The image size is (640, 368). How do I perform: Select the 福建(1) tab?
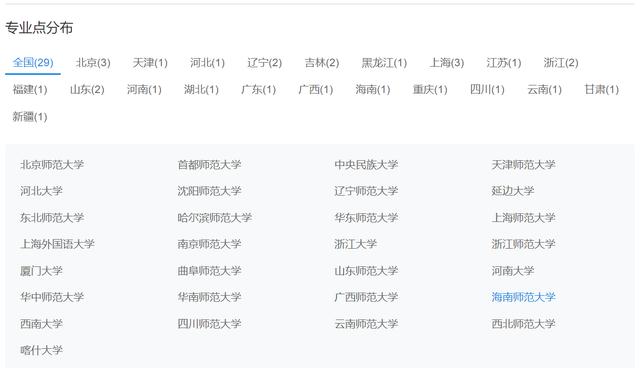point(30,89)
